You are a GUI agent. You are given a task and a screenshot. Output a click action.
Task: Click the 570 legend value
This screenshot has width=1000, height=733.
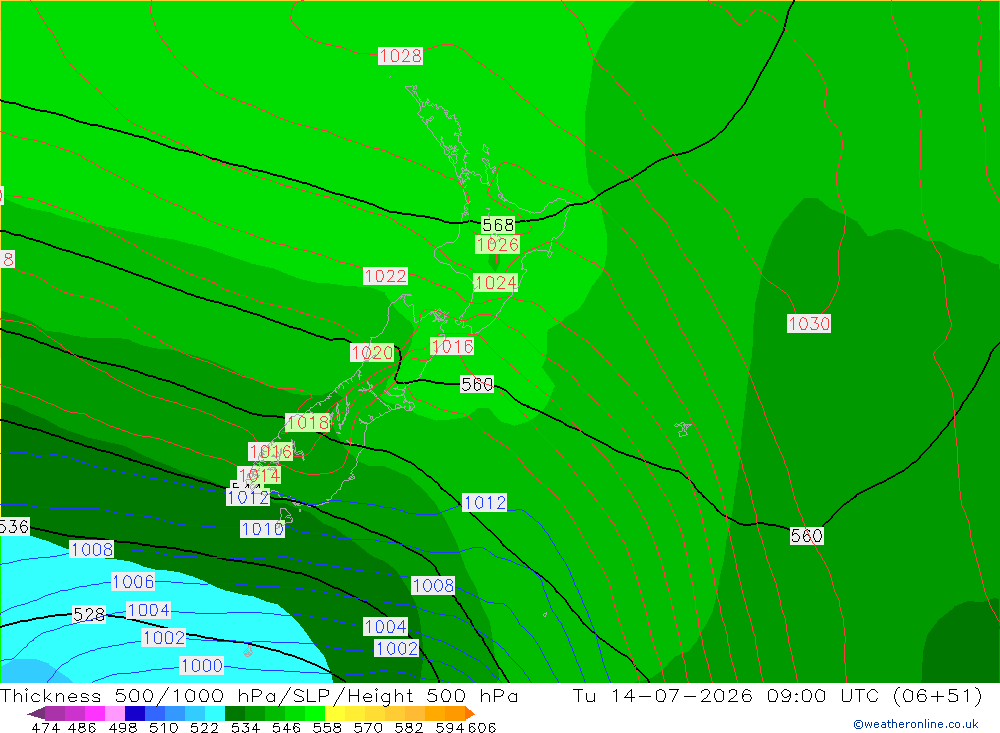tap(368, 728)
